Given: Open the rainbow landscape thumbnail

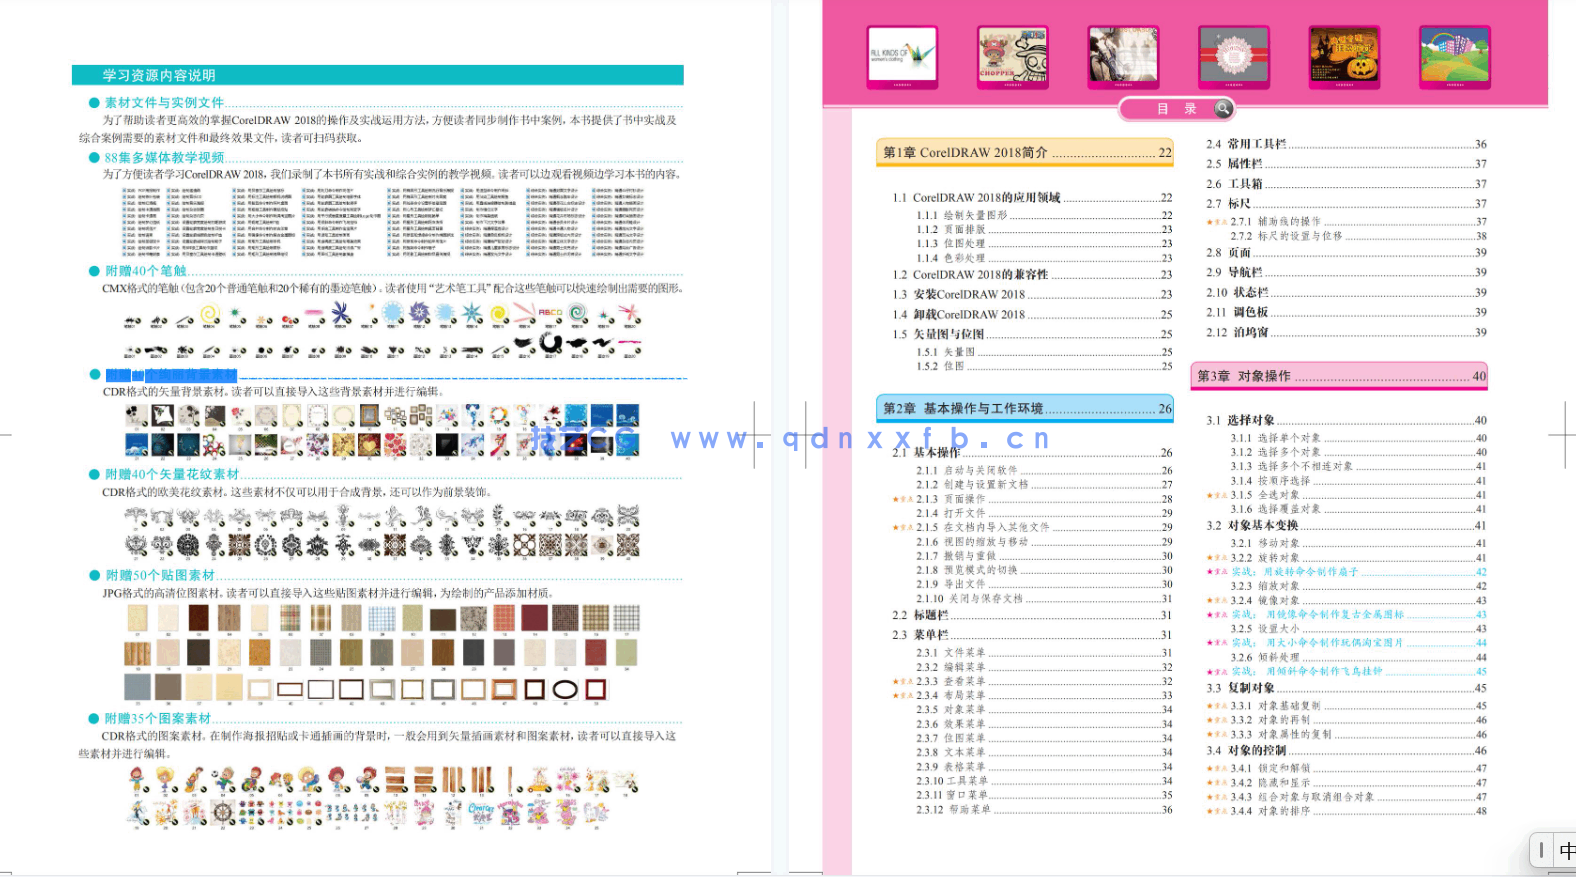Looking at the screenshot, I should point(1455,56).
